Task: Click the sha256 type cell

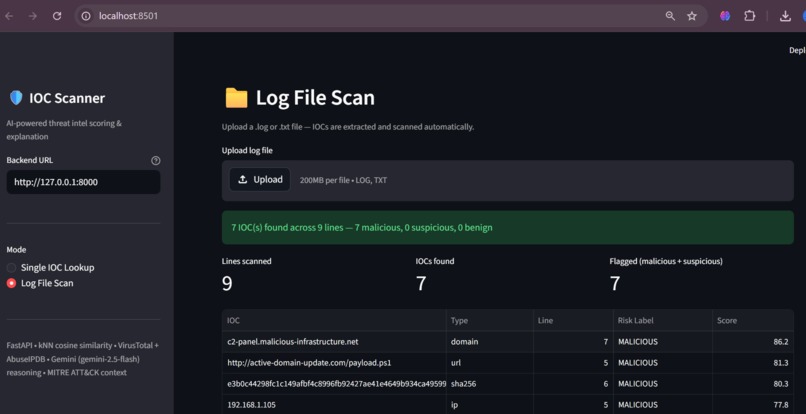Action: (489, 384)
